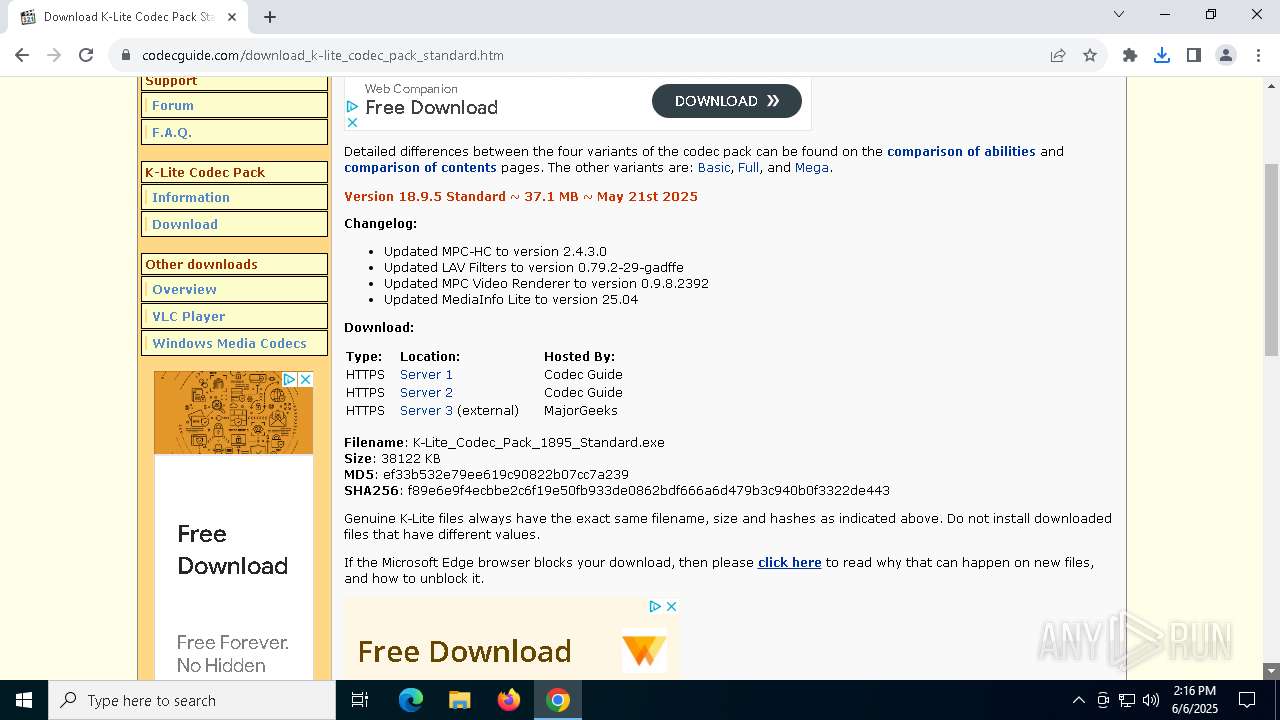Bookmark this page with the star icon
Screen dimensions: 1280x720
(1090, 55)
